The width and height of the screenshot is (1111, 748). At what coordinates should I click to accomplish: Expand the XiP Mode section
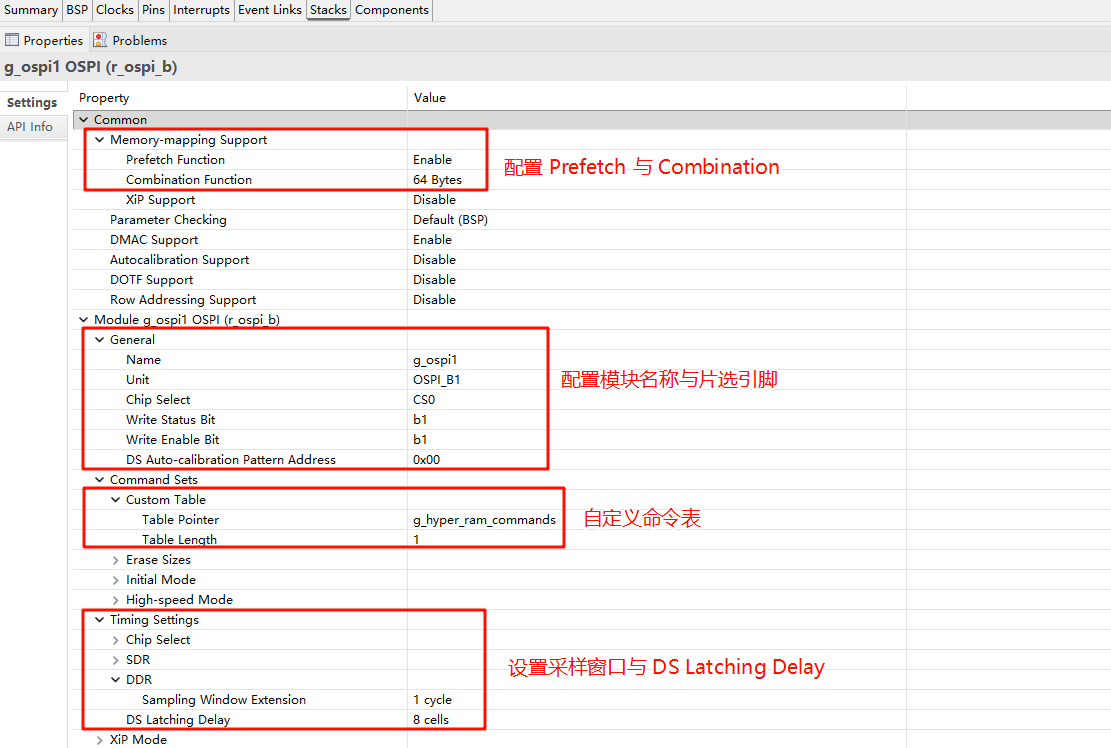pos(99,740)
